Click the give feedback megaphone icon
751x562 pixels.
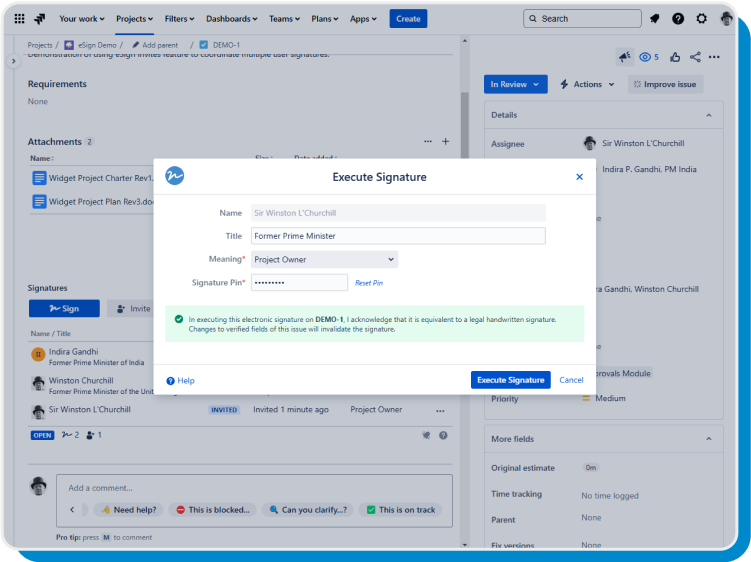click(625, 57)
